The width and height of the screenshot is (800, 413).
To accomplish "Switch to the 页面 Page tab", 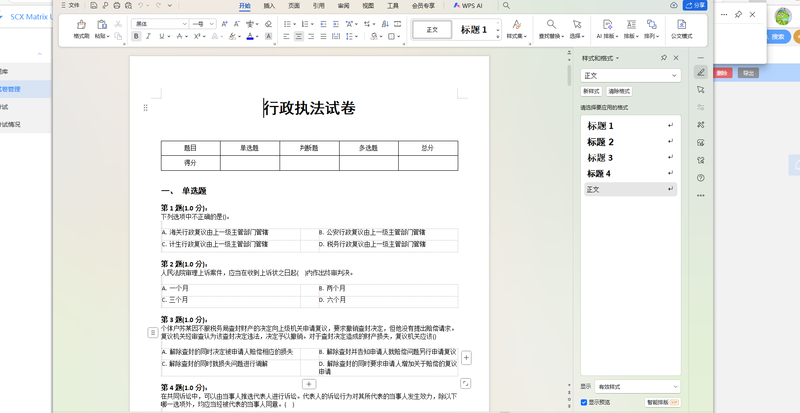I will click(x=294, y=6).
